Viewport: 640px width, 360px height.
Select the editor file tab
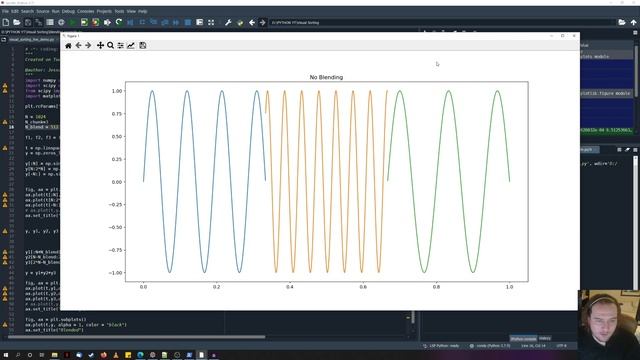[32, 40]
